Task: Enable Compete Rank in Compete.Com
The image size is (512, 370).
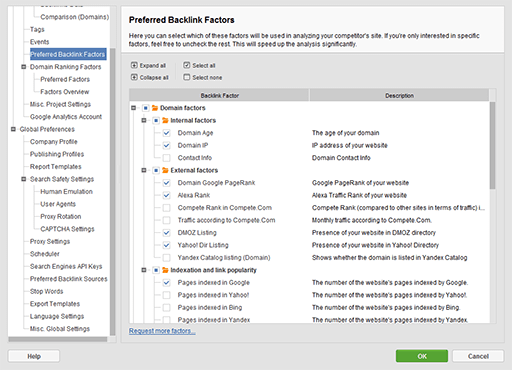Action: tap(166, 208)
